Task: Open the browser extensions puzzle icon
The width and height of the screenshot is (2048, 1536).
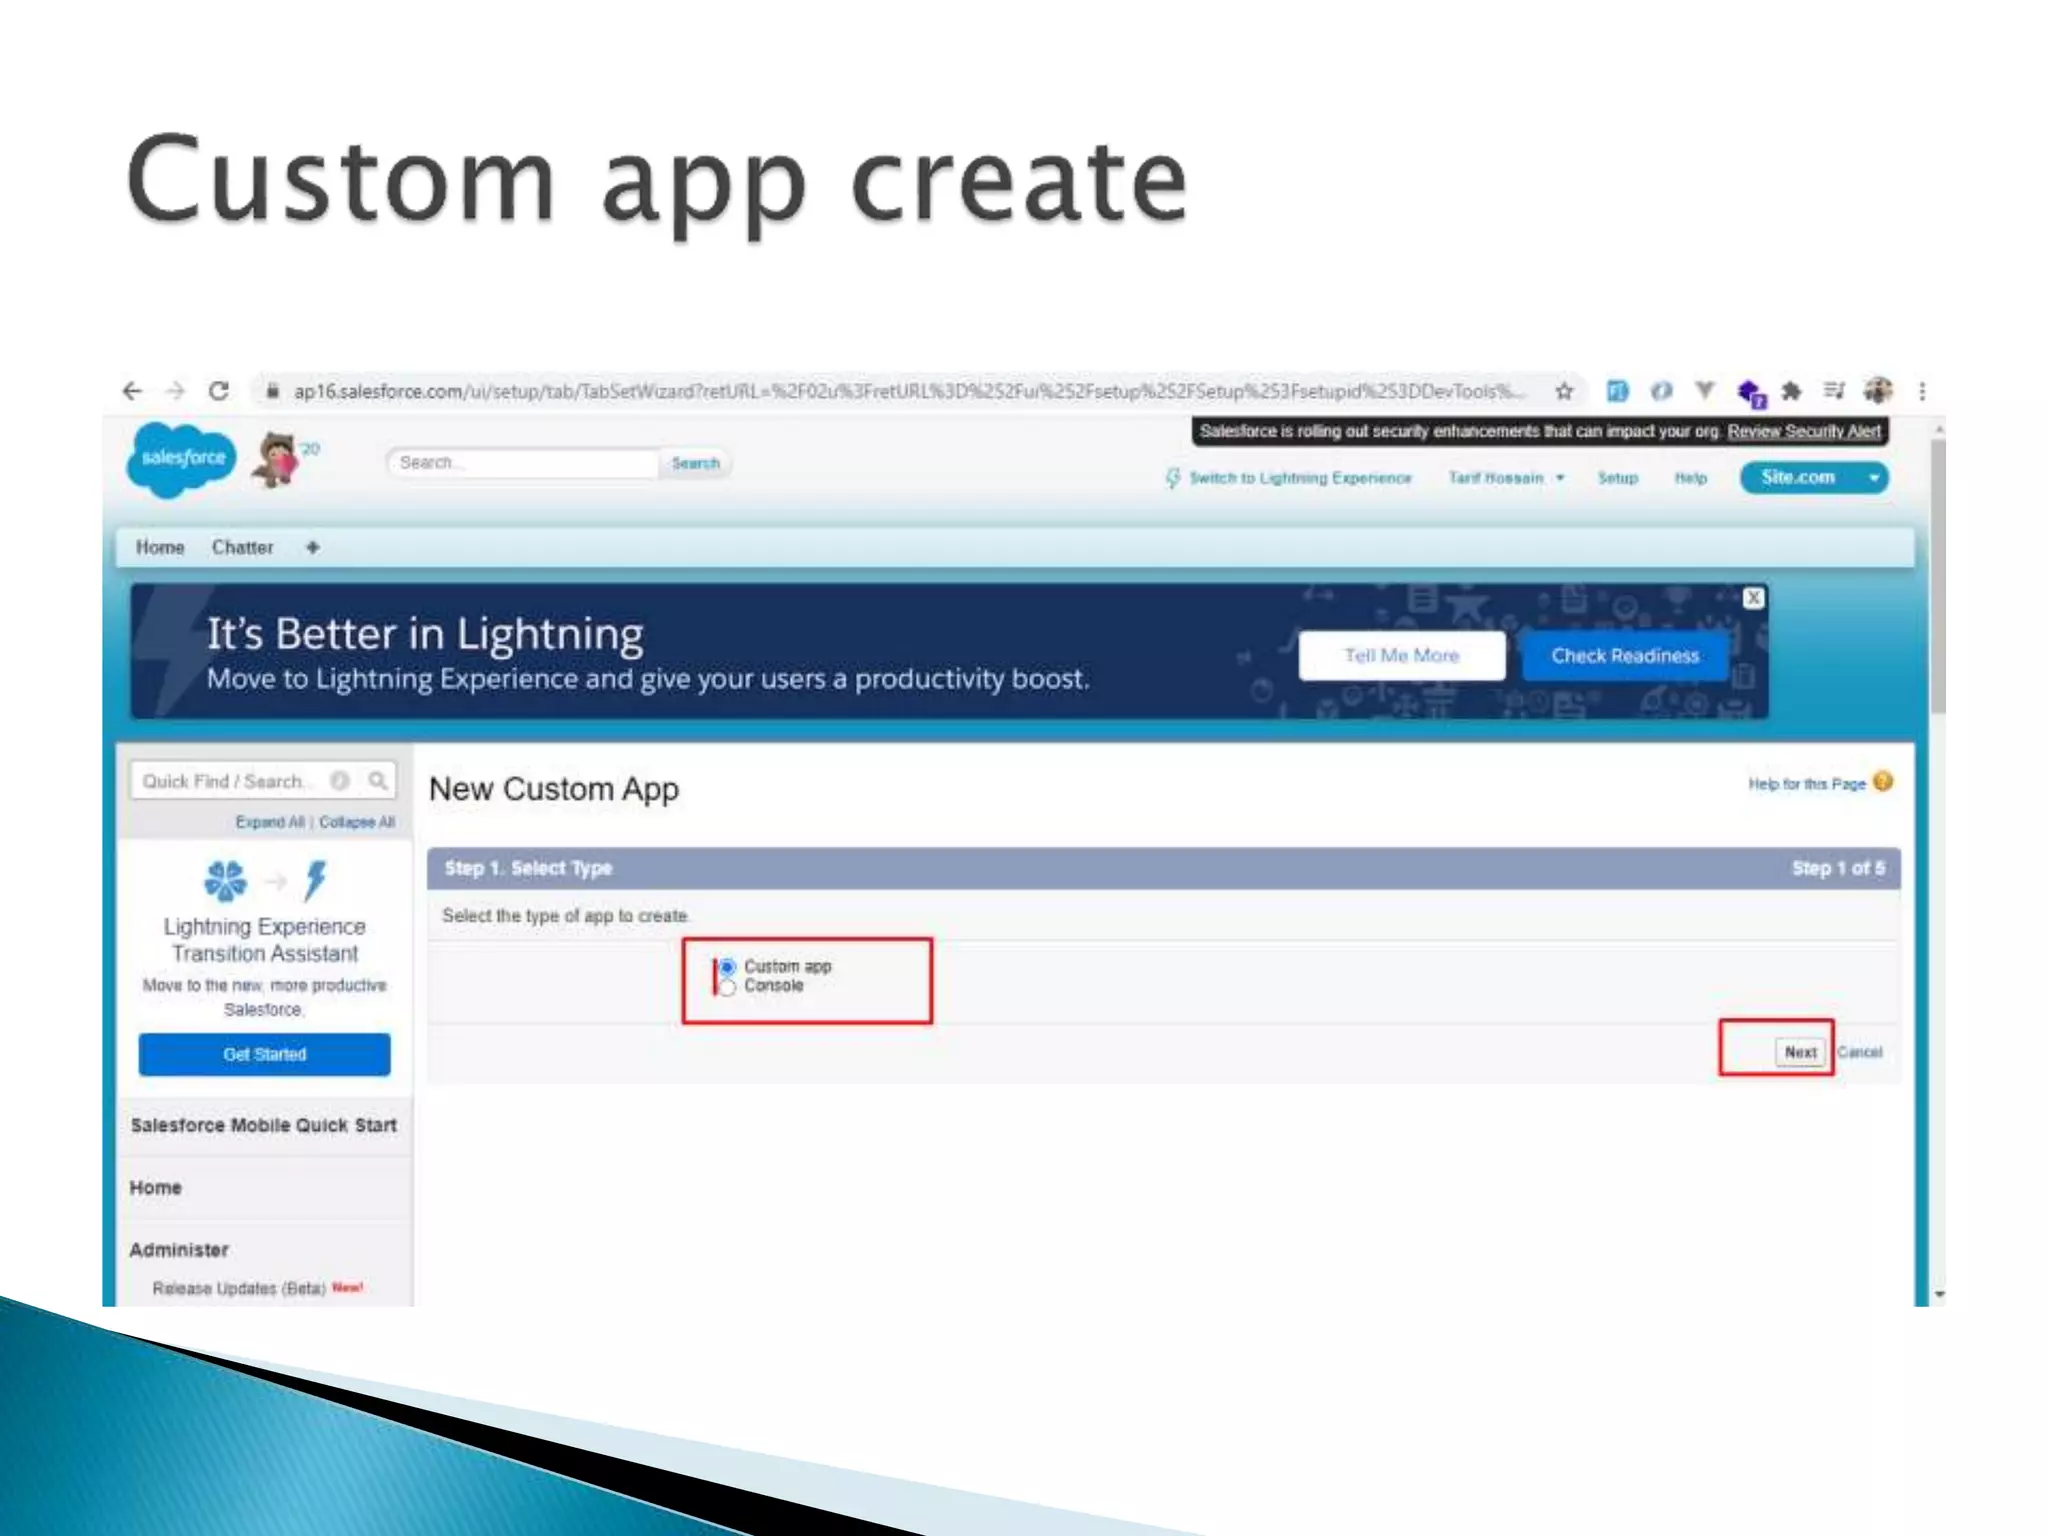Action: [1791, 391]
